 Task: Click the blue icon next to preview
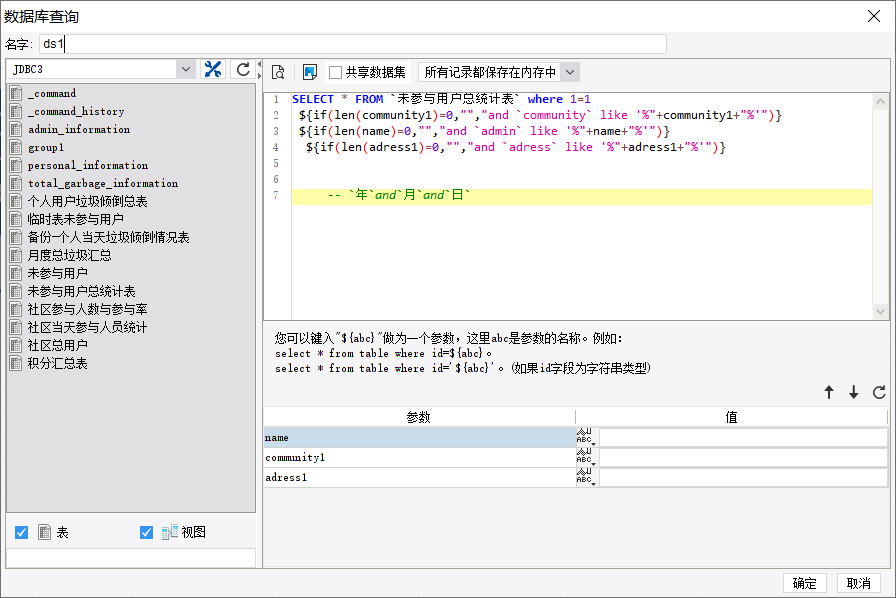(310, 72)
